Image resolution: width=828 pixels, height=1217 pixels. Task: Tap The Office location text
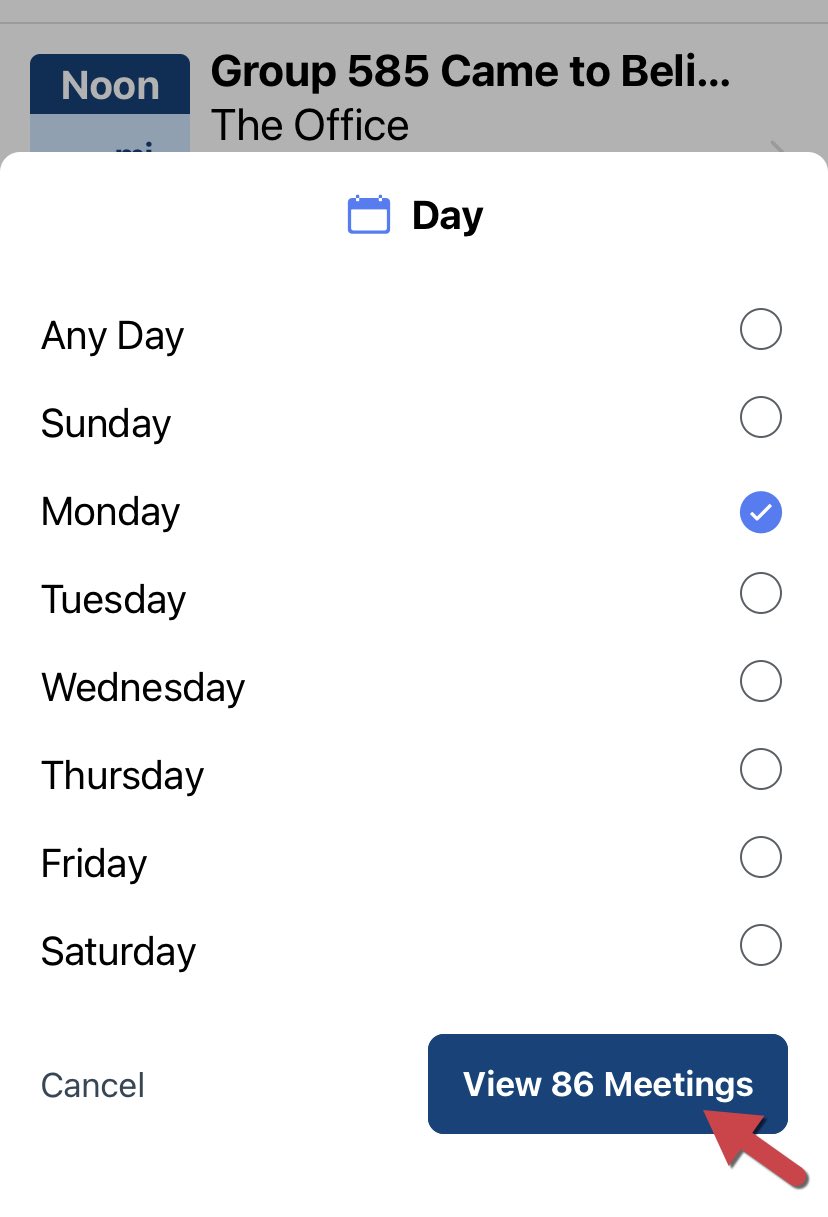(310, 126)
